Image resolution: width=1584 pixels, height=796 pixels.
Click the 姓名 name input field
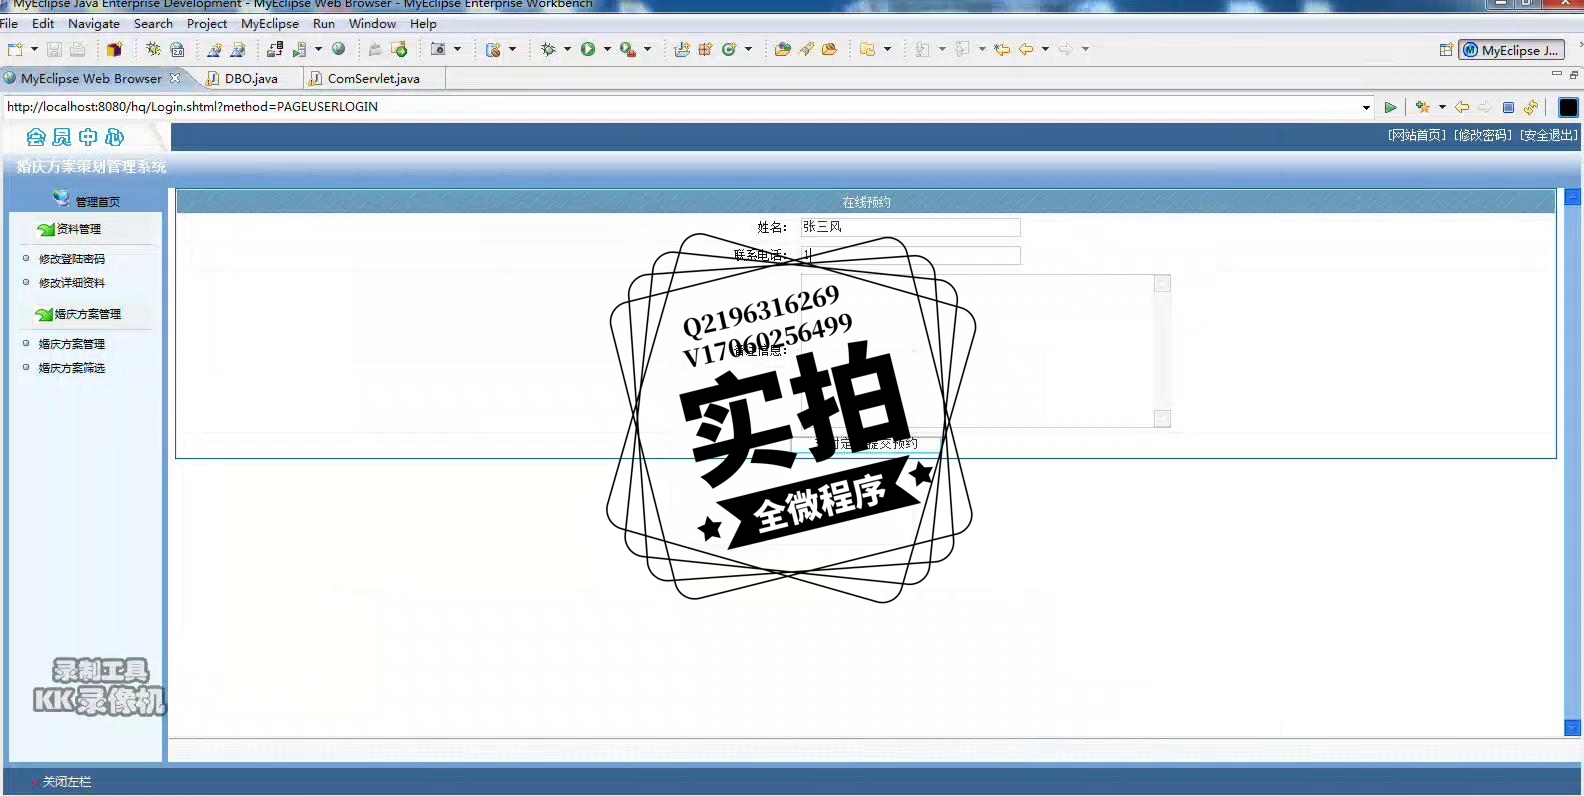(x=910, y=227)
